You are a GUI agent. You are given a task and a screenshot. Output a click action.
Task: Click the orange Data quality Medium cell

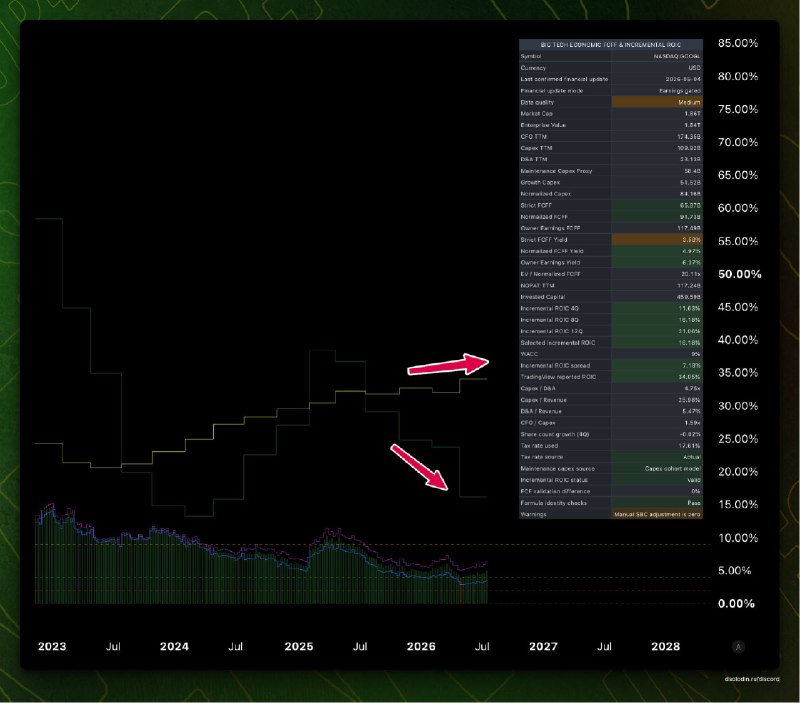click(x=657, y=102)
